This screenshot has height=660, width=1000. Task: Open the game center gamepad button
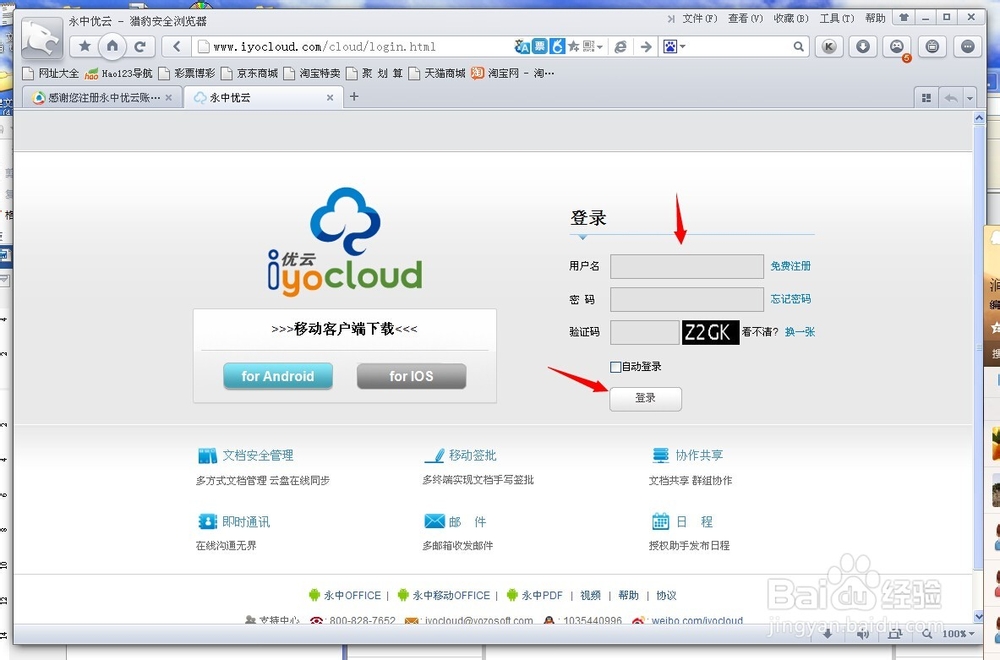pyautogui.click(x=897, y=46)
